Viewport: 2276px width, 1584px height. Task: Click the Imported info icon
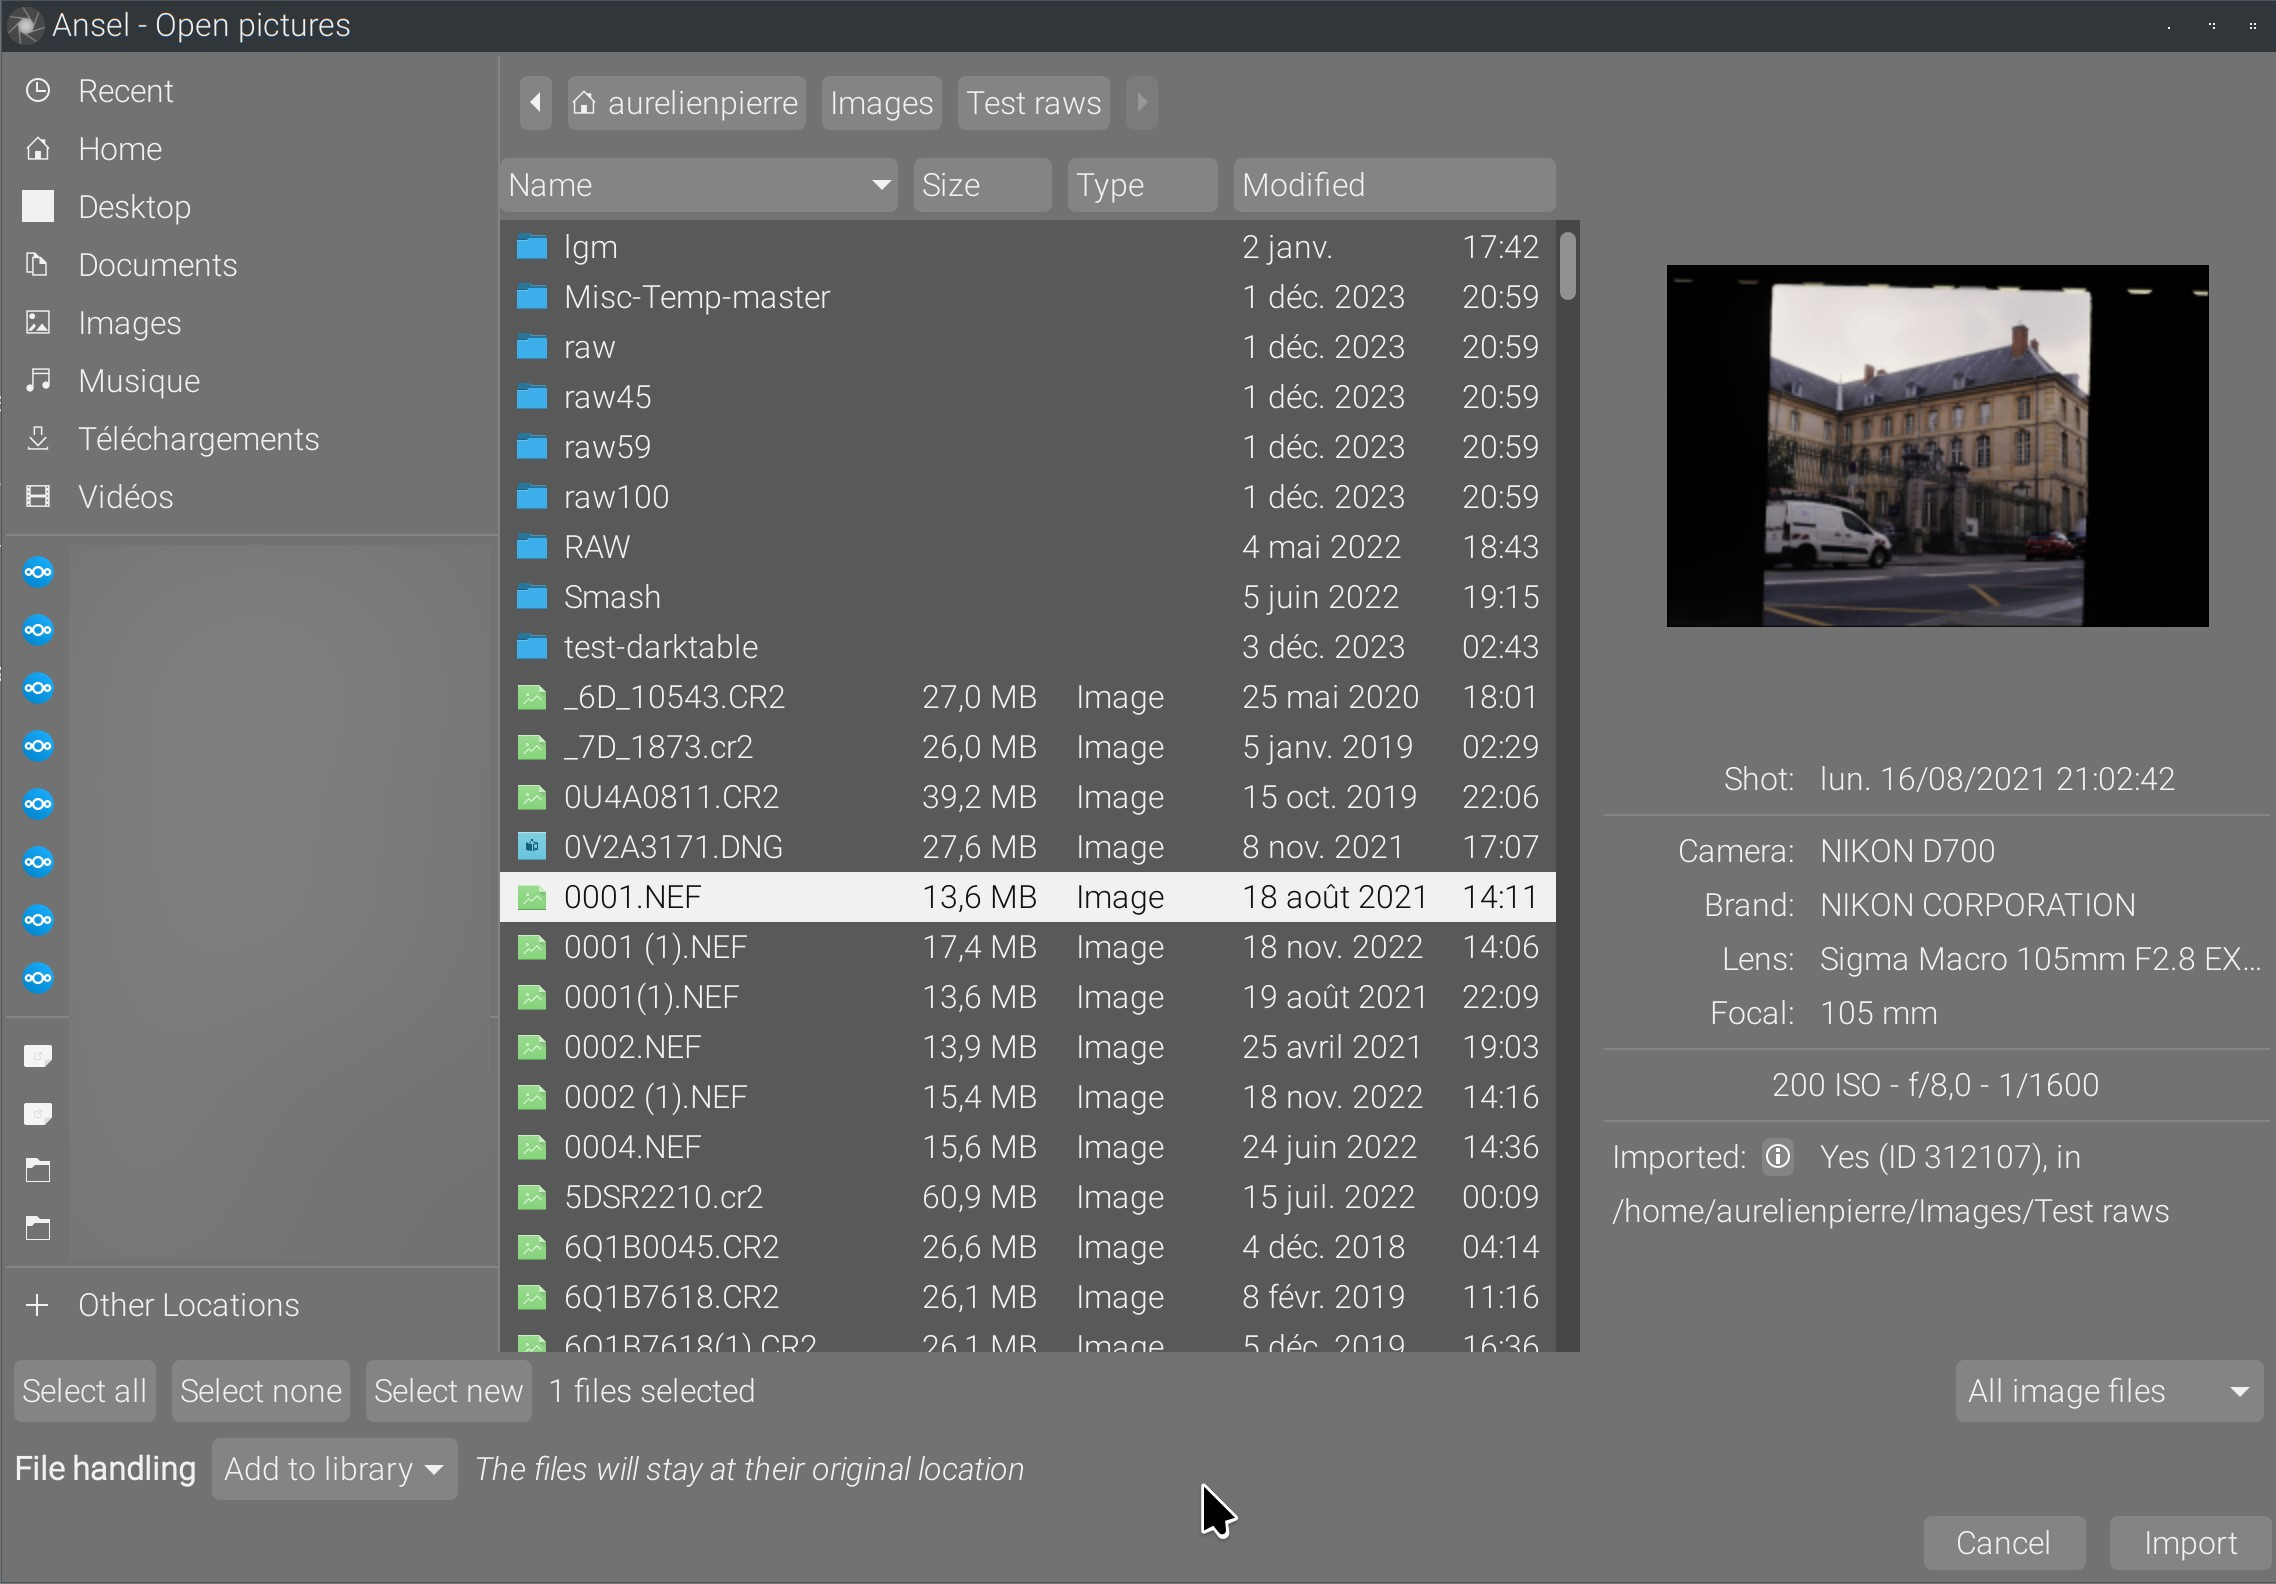[1778, 1157]
